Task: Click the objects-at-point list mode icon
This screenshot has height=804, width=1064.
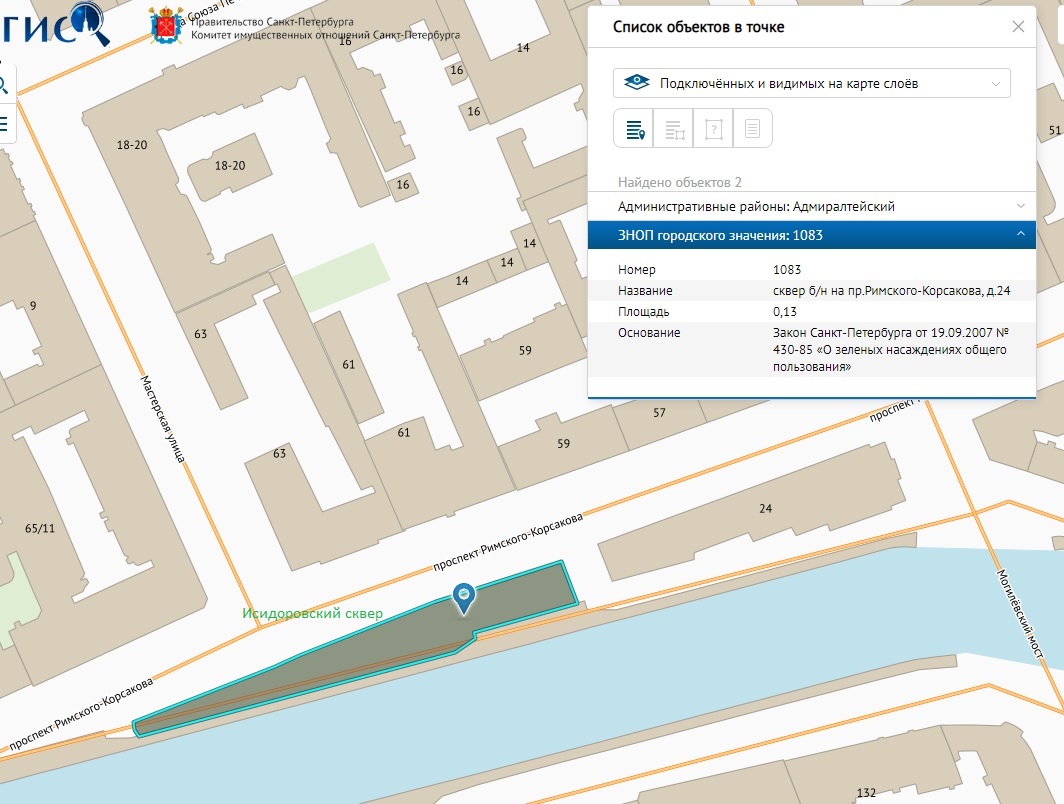Action: tap(634, 129)
